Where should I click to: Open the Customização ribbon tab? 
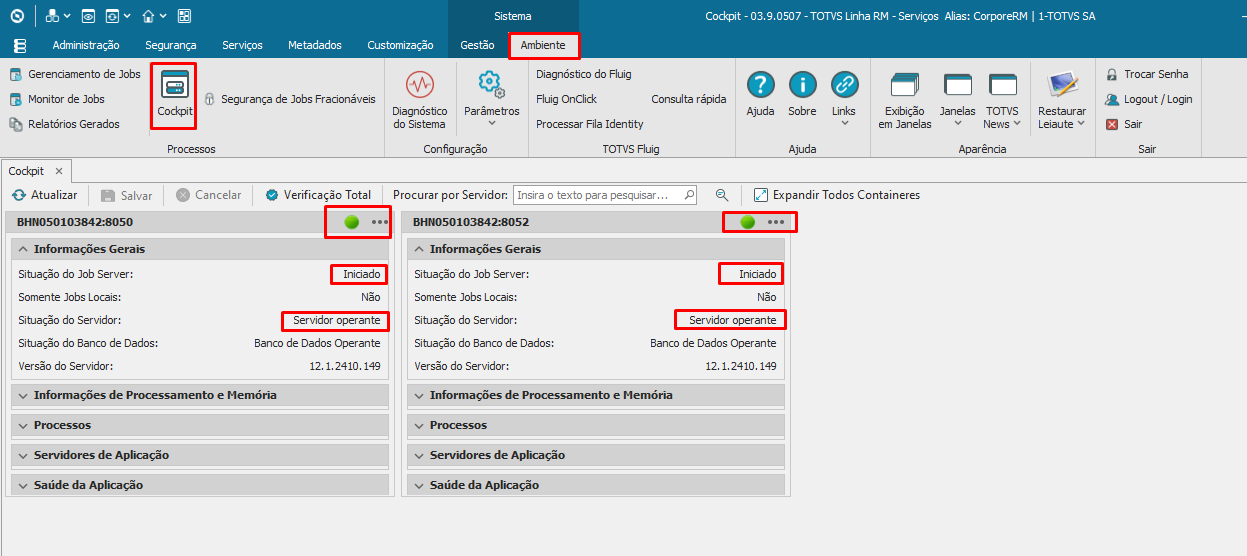(400, 45)
